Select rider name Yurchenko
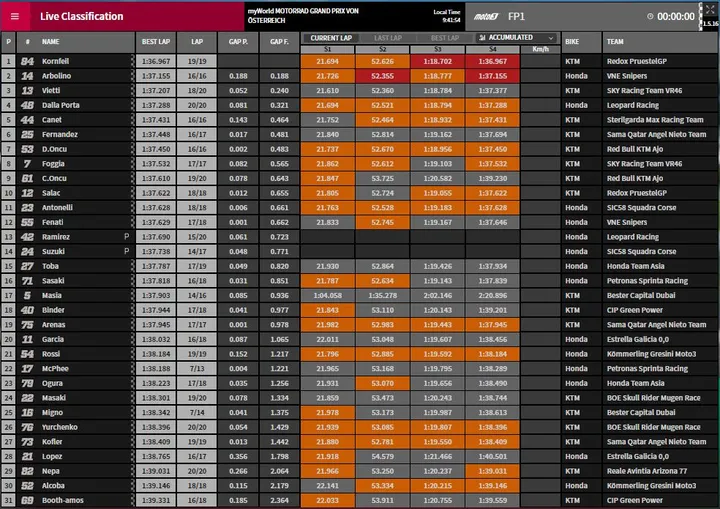This screenshot has width=720, height=509. pyautogui.click(x=60, y=427)
